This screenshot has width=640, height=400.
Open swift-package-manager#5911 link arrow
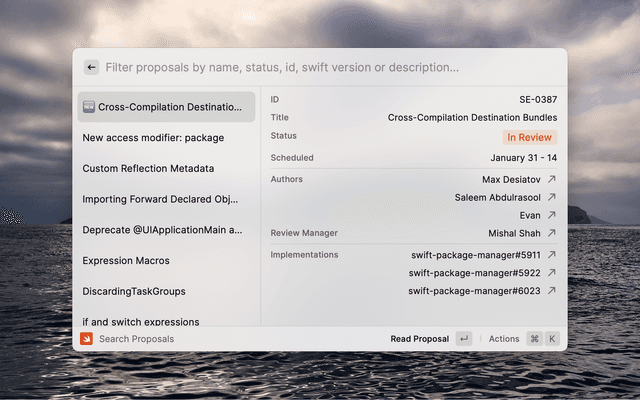coord(551,255)
